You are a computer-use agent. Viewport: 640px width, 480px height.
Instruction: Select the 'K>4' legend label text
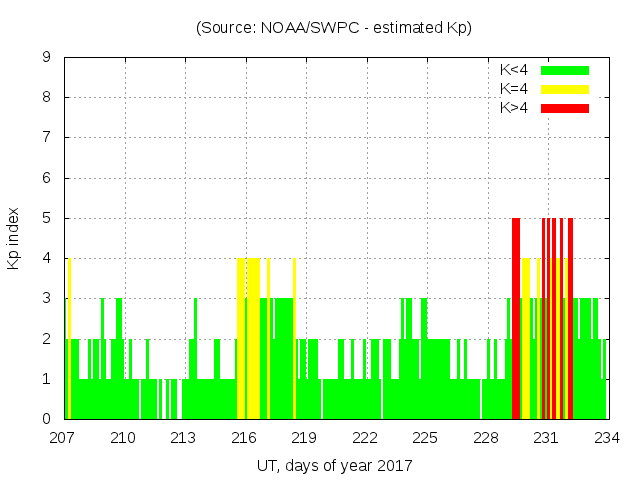point(514,108)
